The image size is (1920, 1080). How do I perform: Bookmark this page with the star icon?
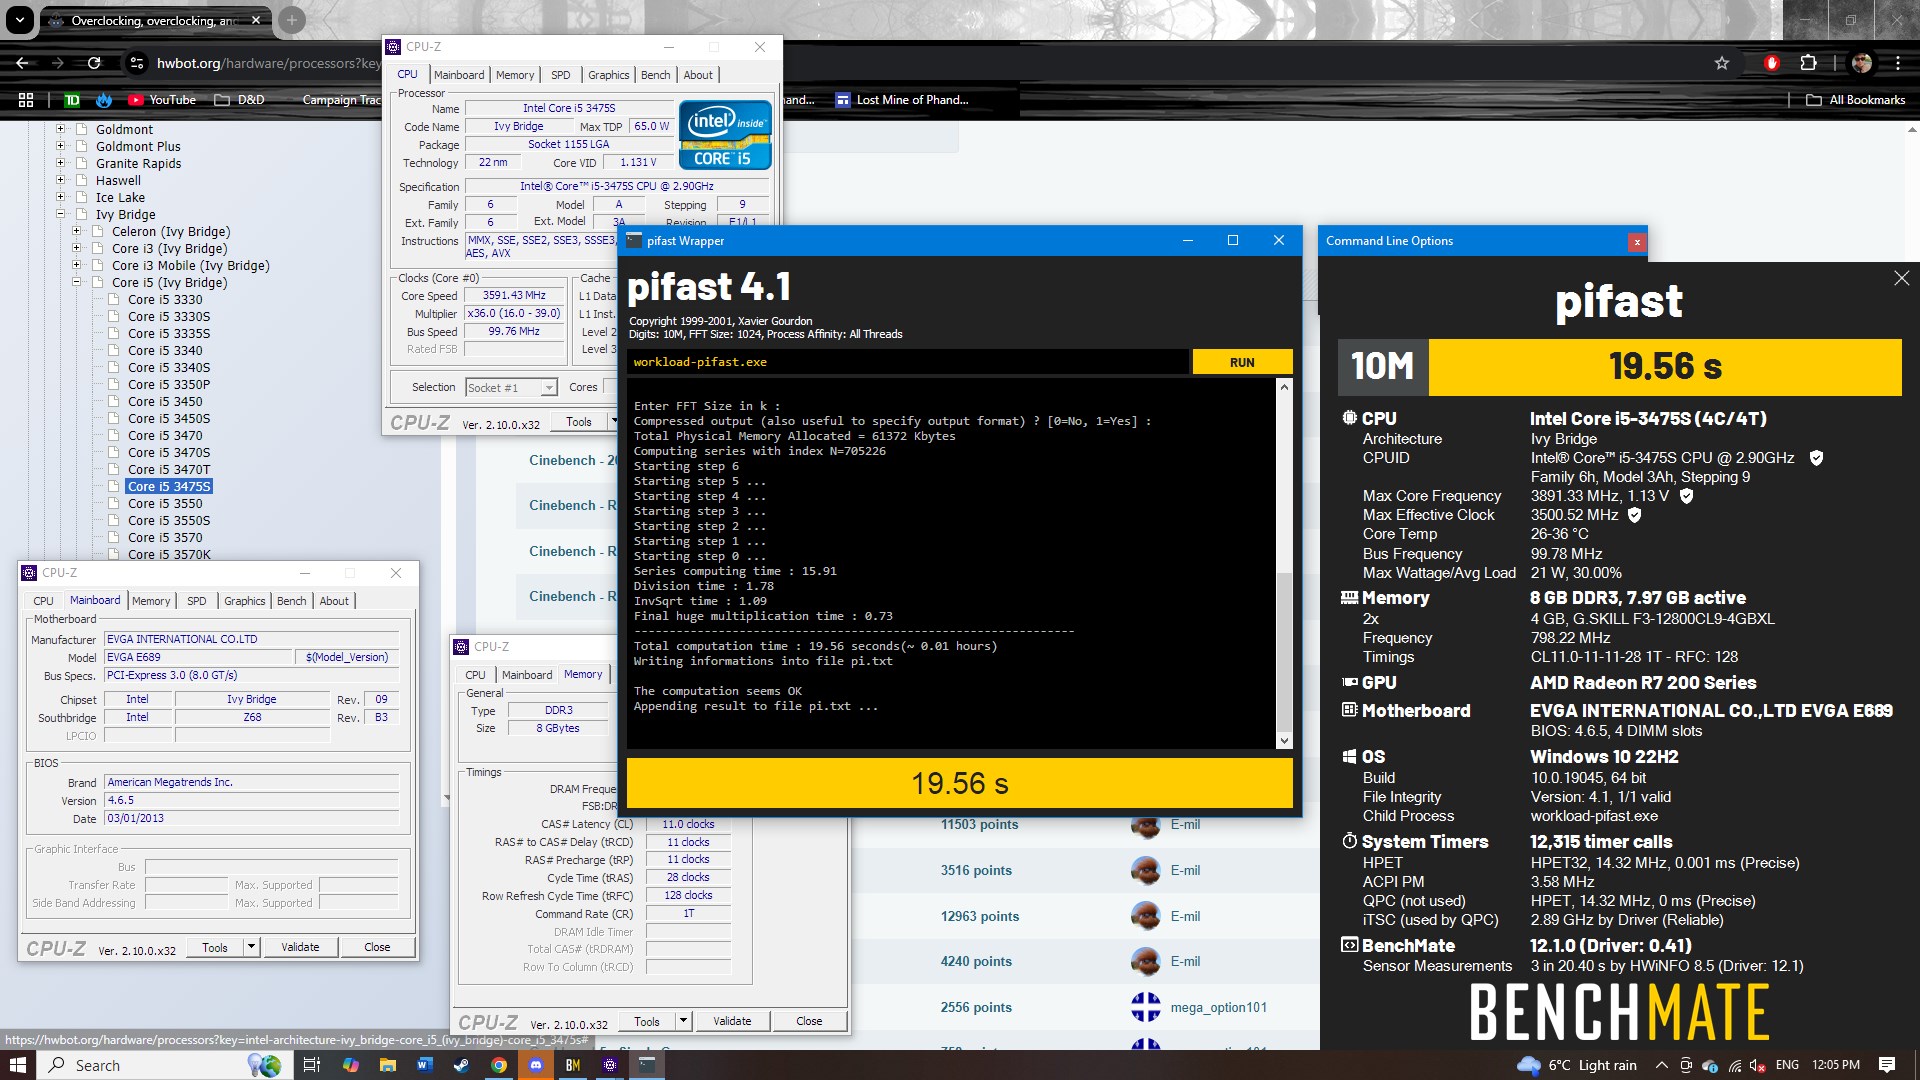click(1721, 63)
